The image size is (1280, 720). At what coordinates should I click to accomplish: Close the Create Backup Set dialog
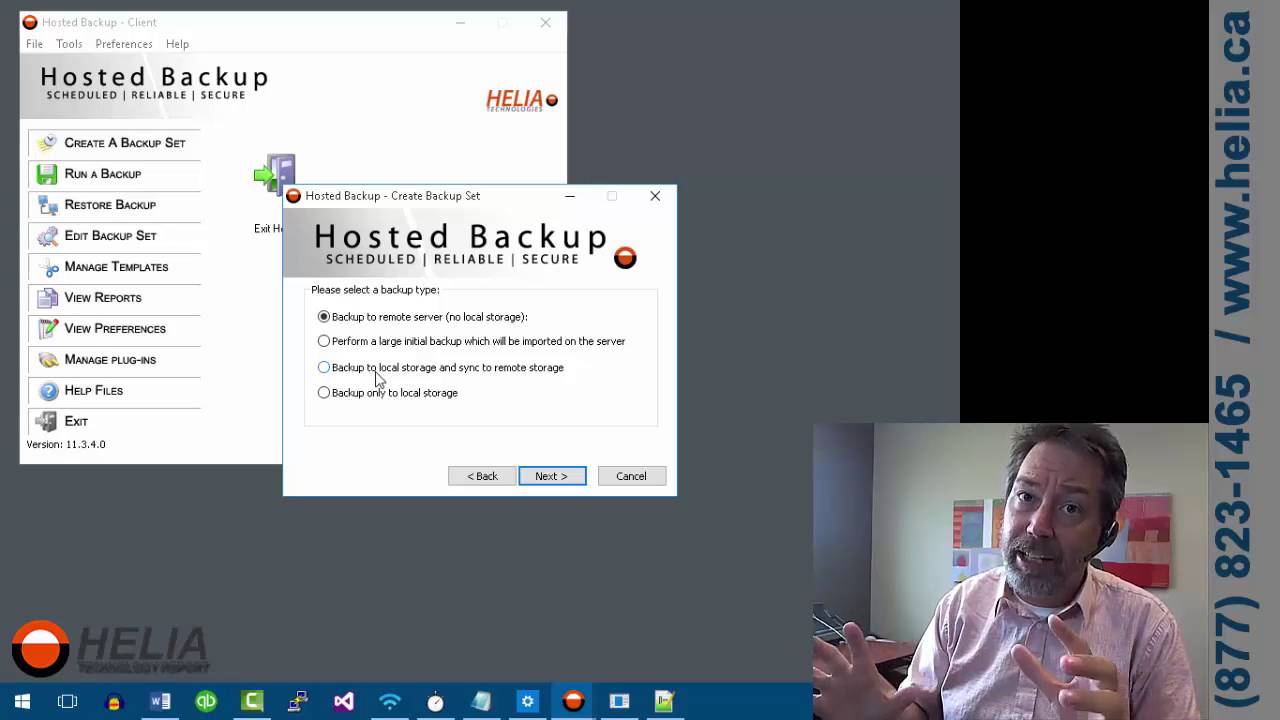pos(655,196)
